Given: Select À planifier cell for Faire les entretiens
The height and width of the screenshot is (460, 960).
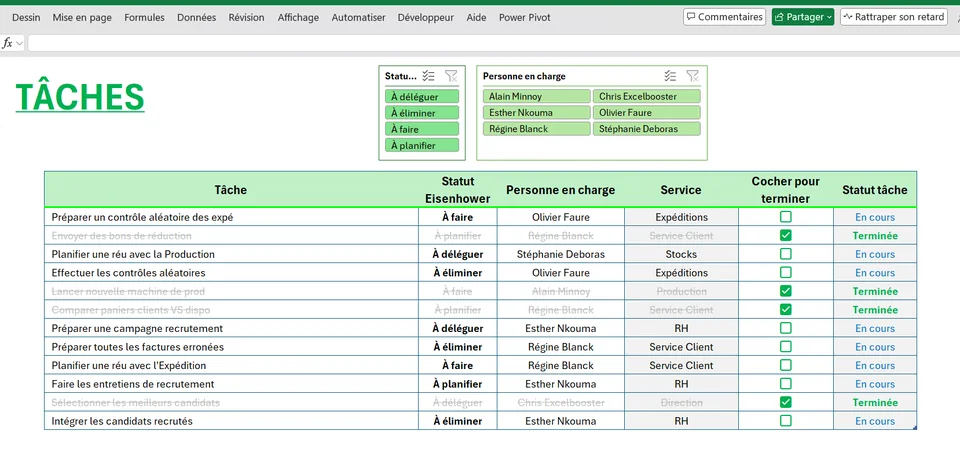Looking at the screenshot, I should tap(458, 384).
